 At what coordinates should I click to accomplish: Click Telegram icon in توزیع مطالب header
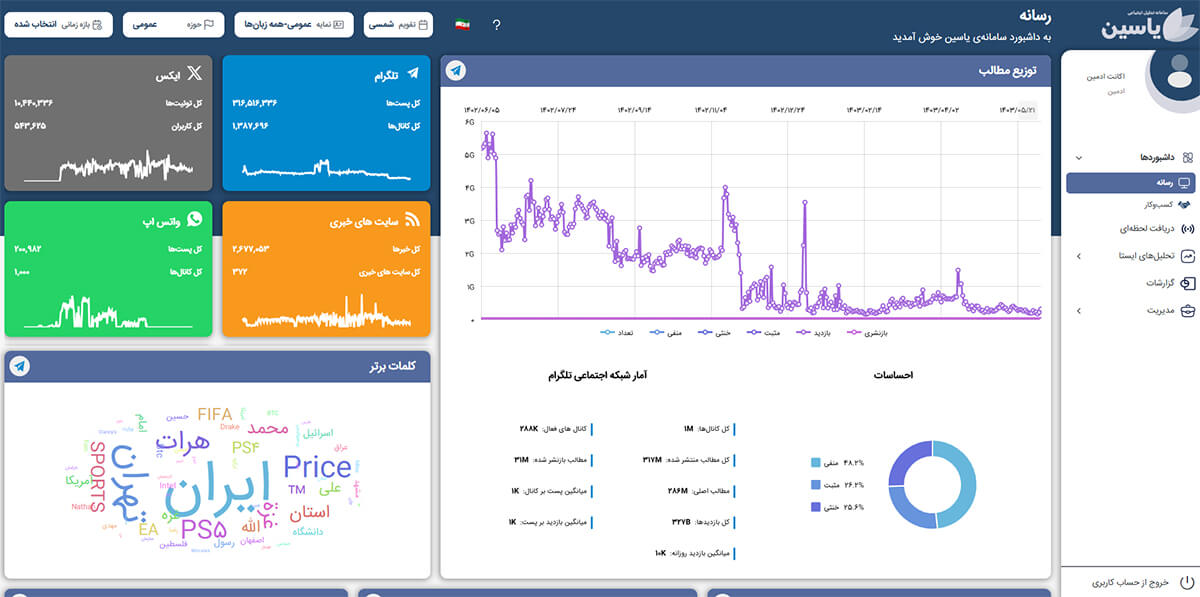pos(456,71)
